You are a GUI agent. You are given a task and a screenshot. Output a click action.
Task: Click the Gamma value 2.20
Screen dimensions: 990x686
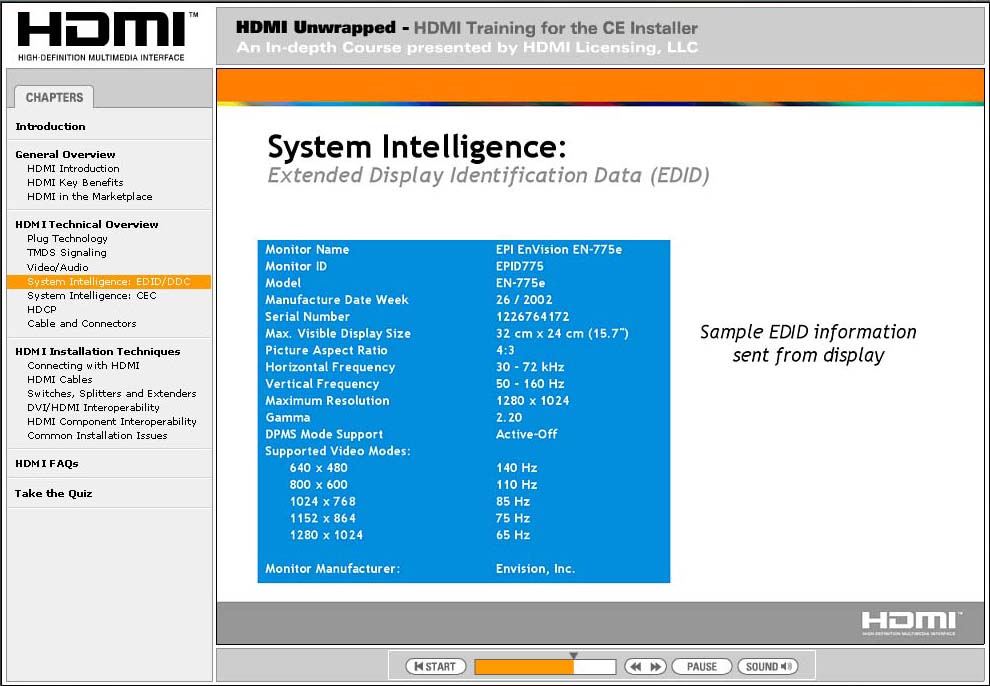pyautogui.click(x=509, y=418)
